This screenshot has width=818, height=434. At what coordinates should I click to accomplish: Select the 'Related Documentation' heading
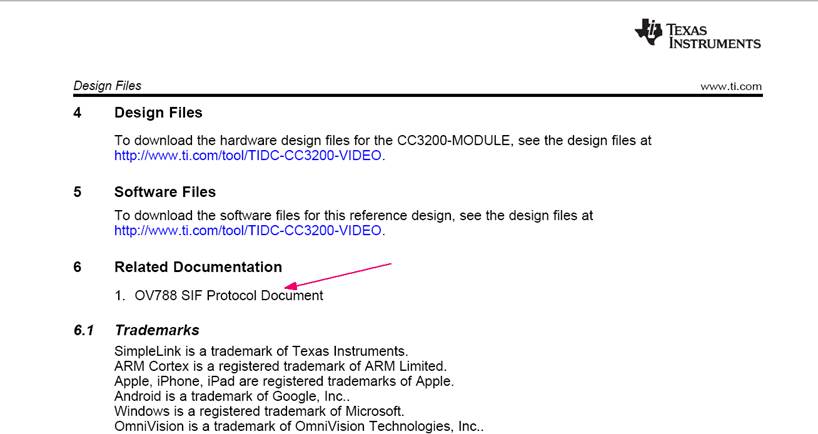click(198, 267)
